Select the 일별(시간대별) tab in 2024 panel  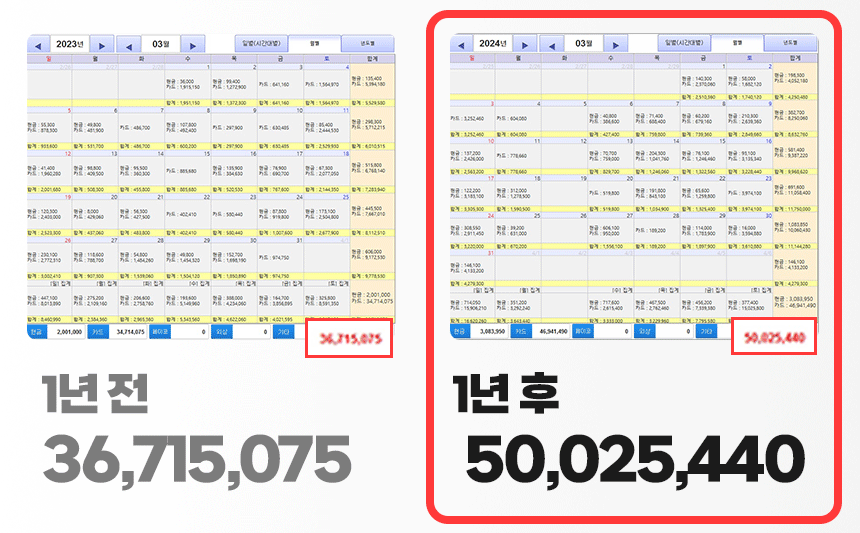point(684,42)
